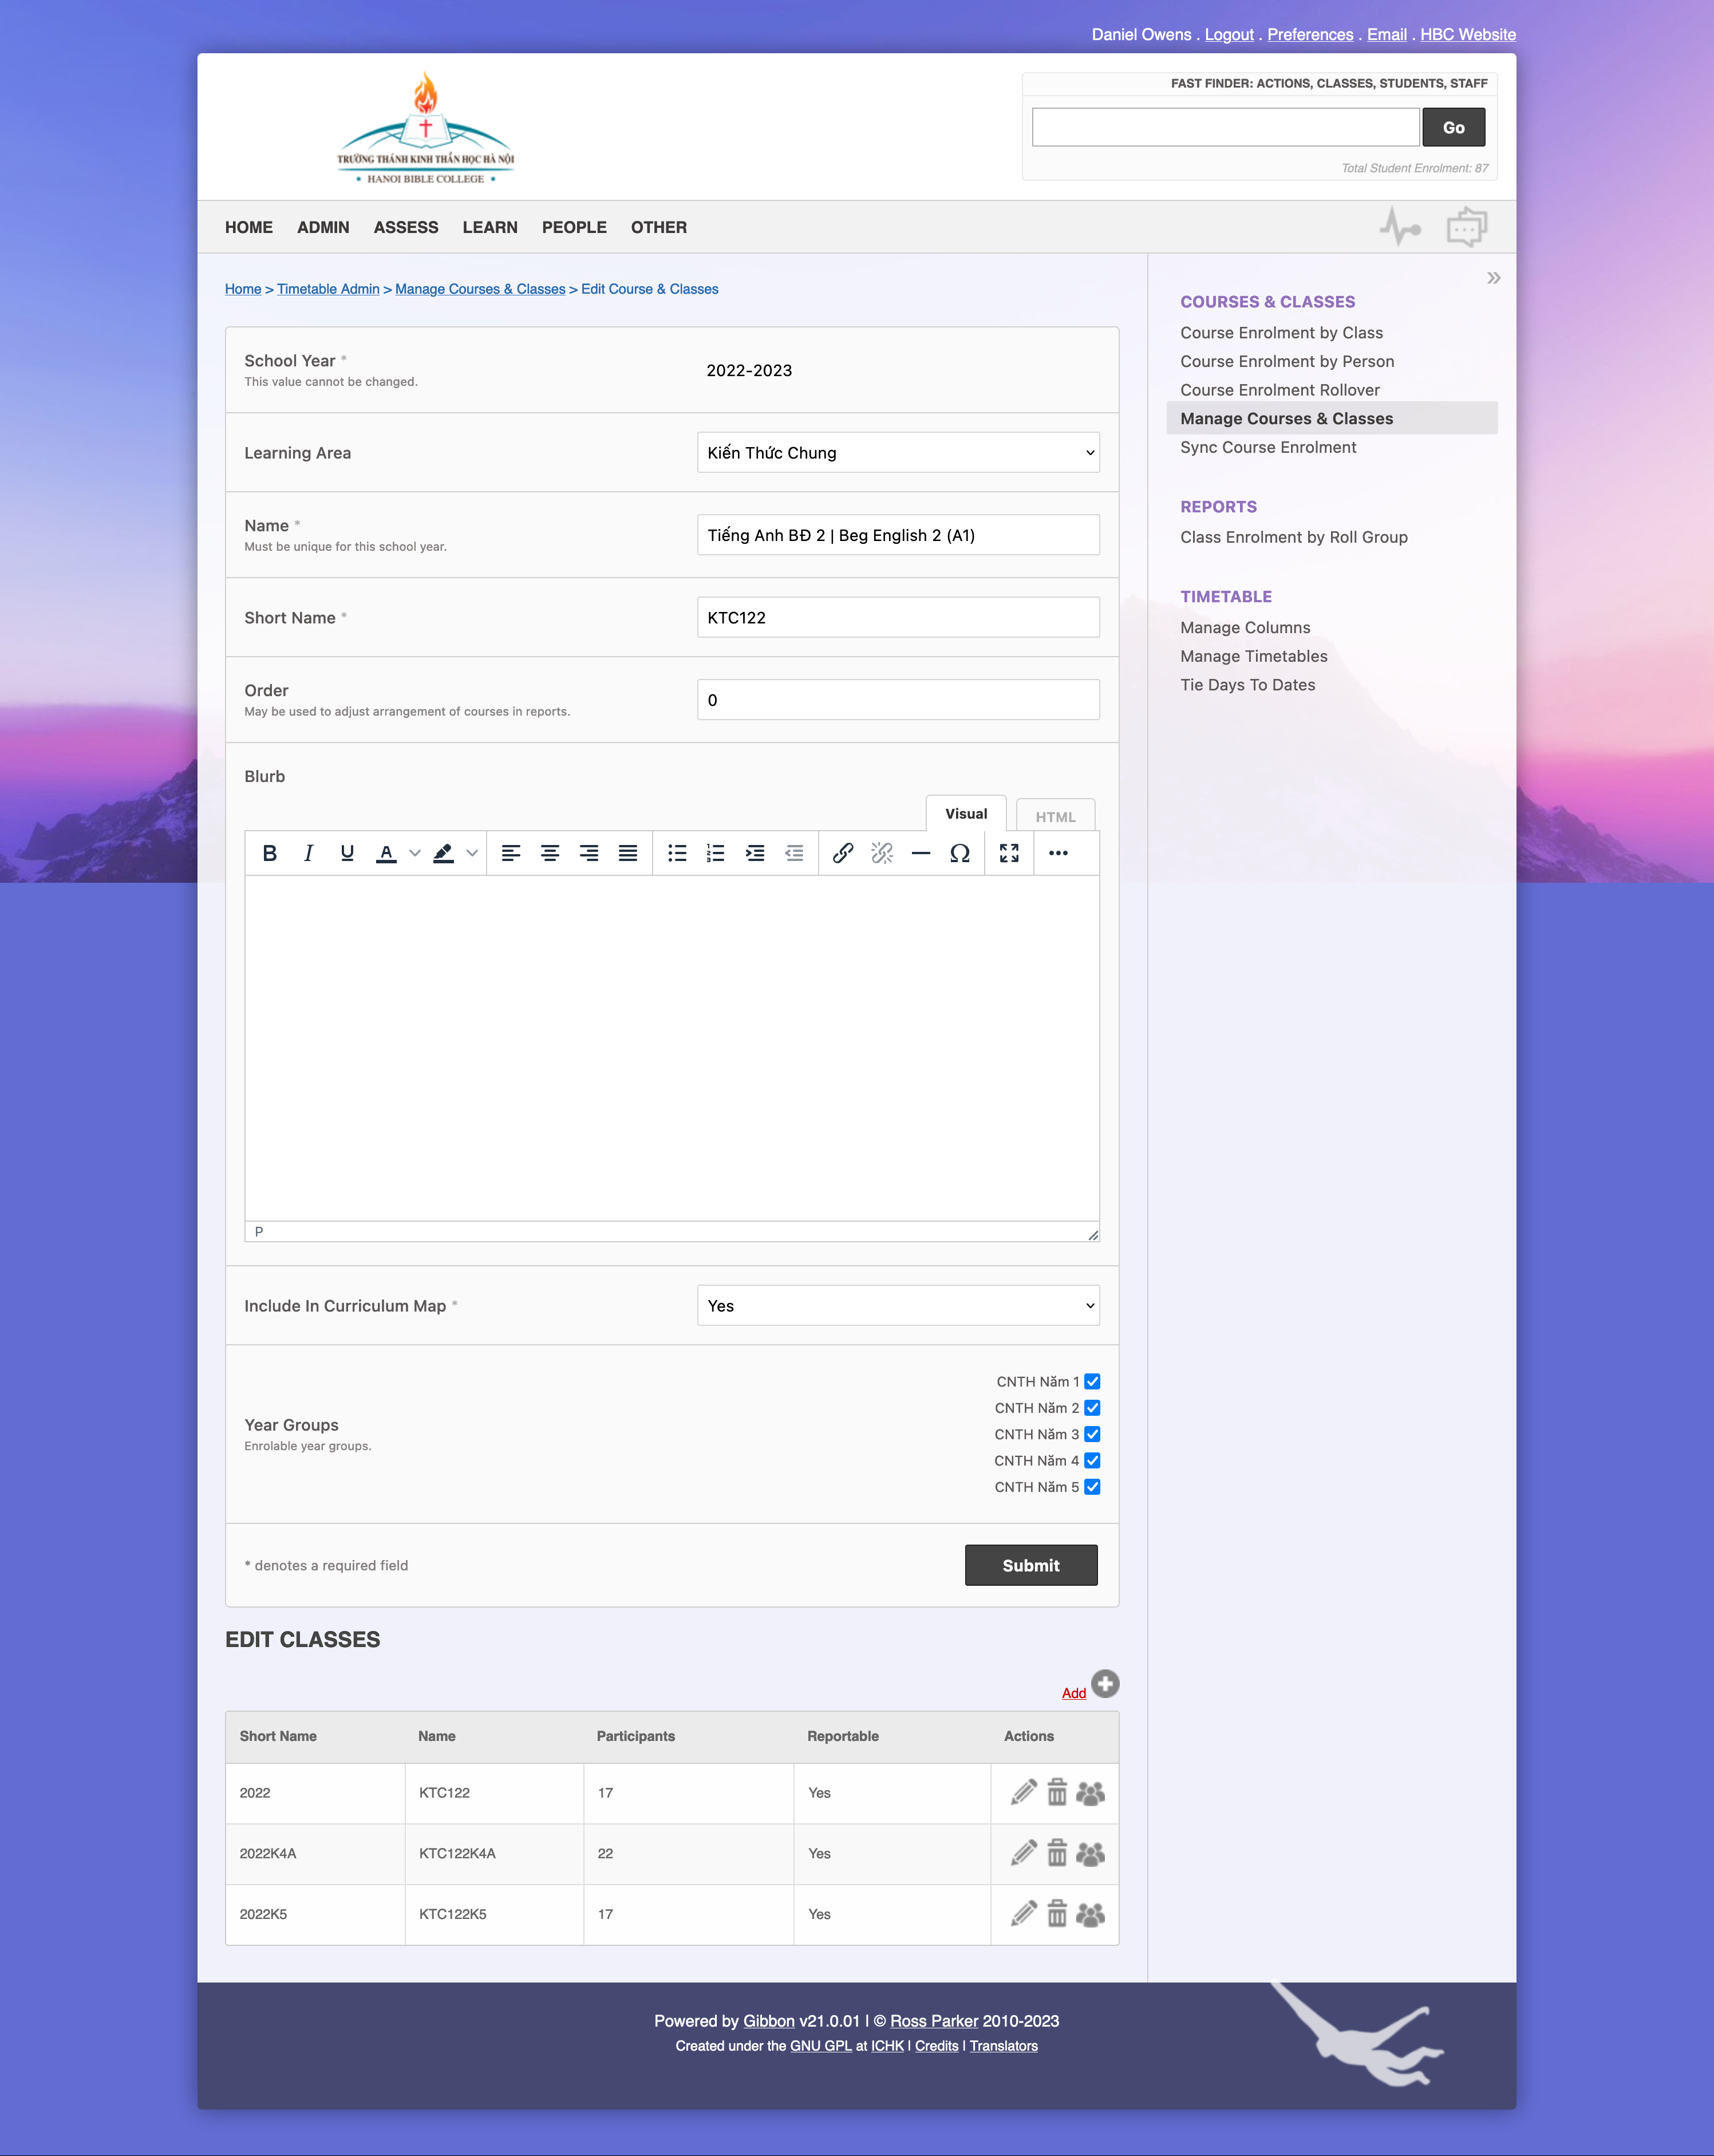Open the PEOPLE menu
1714x2156 pixels.
[x=574, y=227]
